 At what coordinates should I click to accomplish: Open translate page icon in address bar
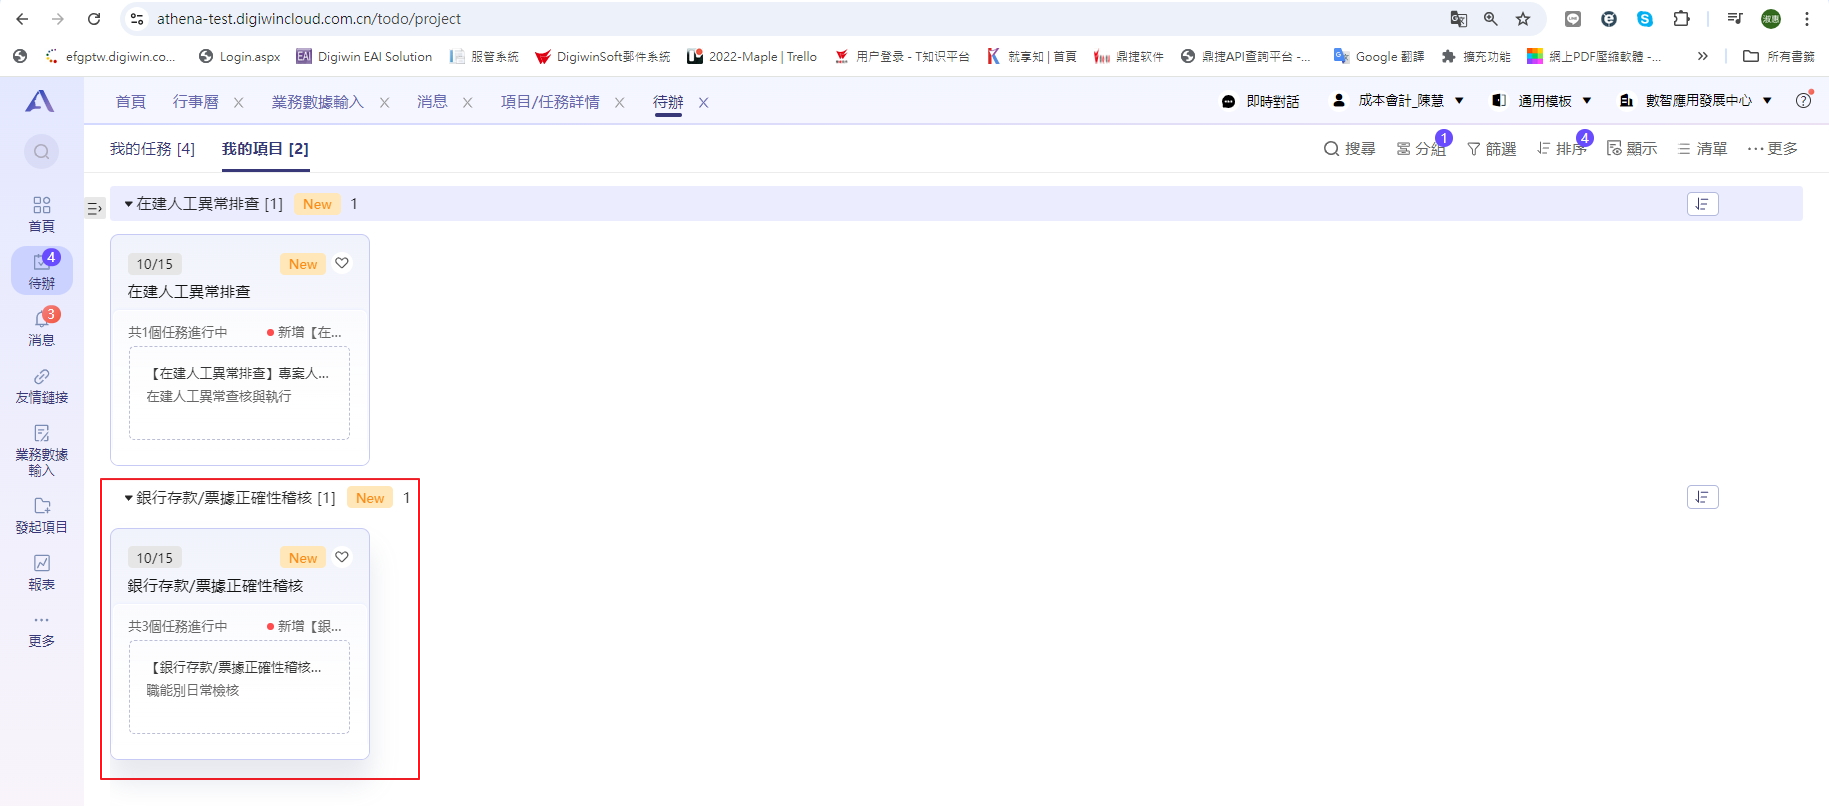click(x=1459, y=19)
